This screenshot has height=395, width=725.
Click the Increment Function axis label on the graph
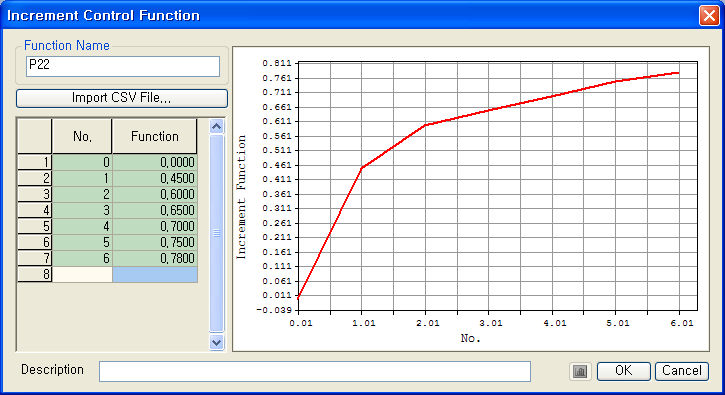(x=241, y=198)
